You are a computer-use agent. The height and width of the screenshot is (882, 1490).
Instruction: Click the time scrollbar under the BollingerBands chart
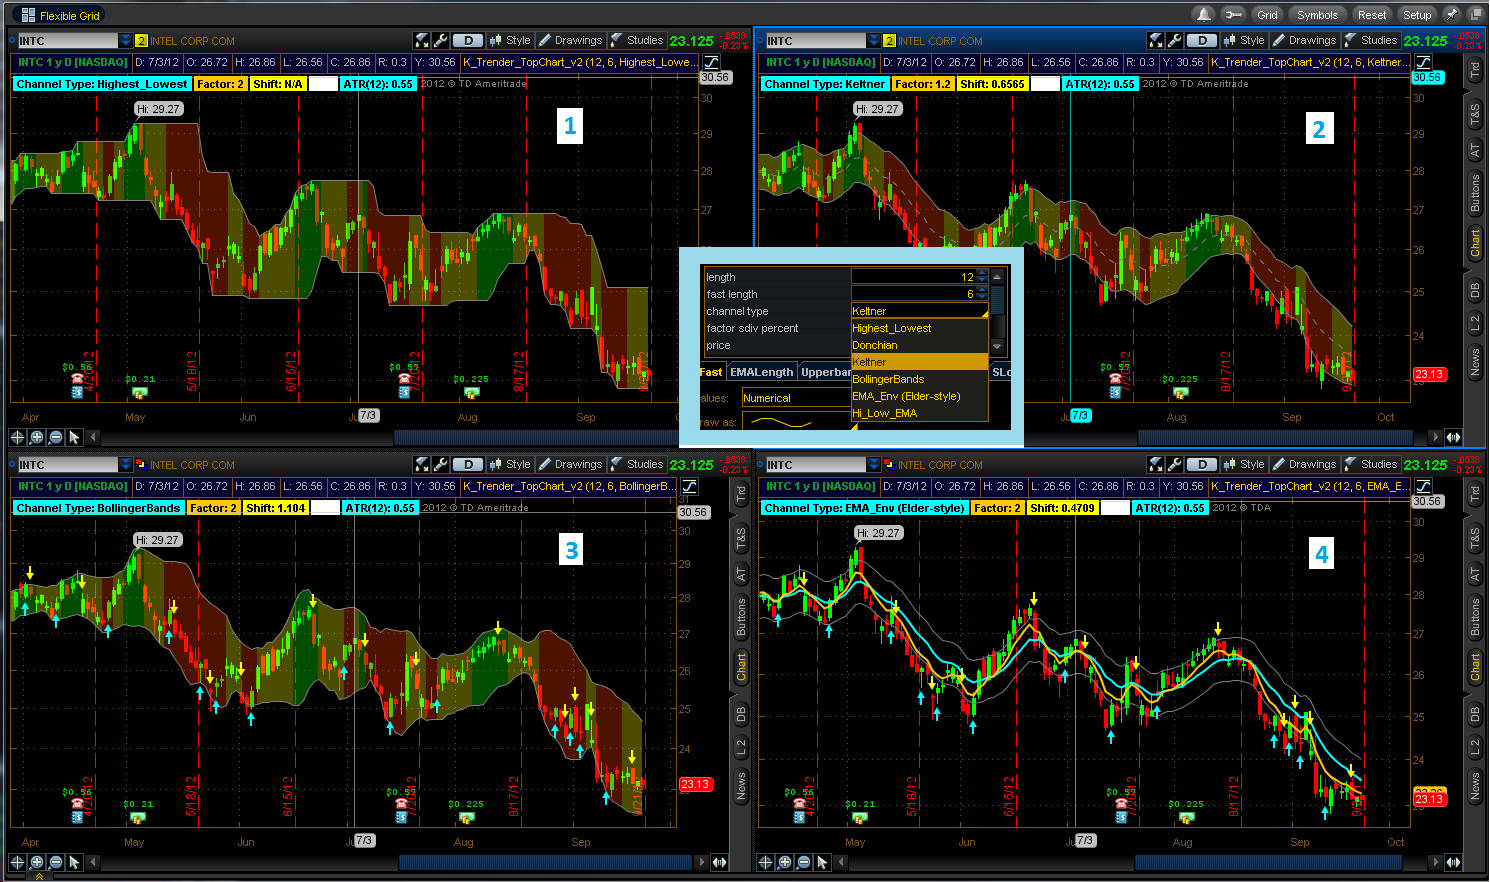545,862
